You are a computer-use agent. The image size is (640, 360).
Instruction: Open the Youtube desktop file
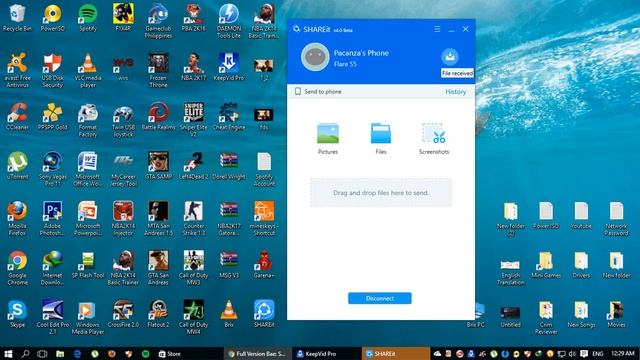tap(581, 216)
